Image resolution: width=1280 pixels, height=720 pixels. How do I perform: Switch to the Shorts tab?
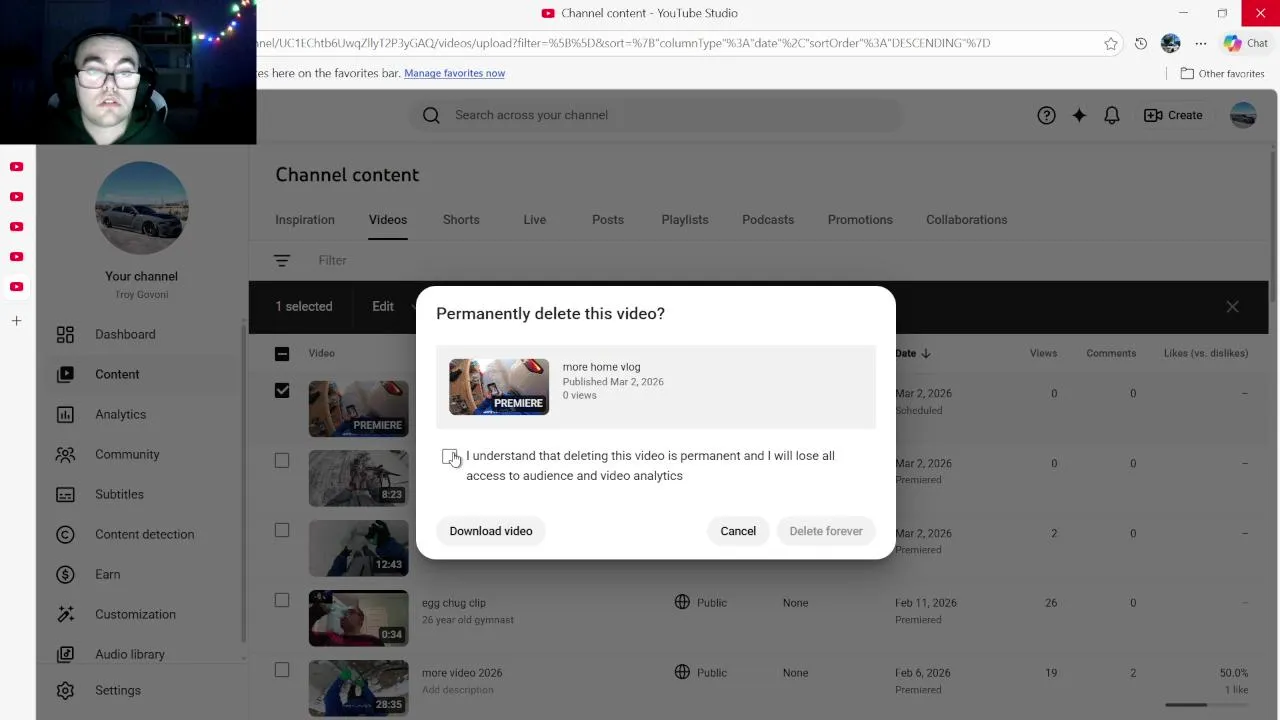(x=461, y=220)
